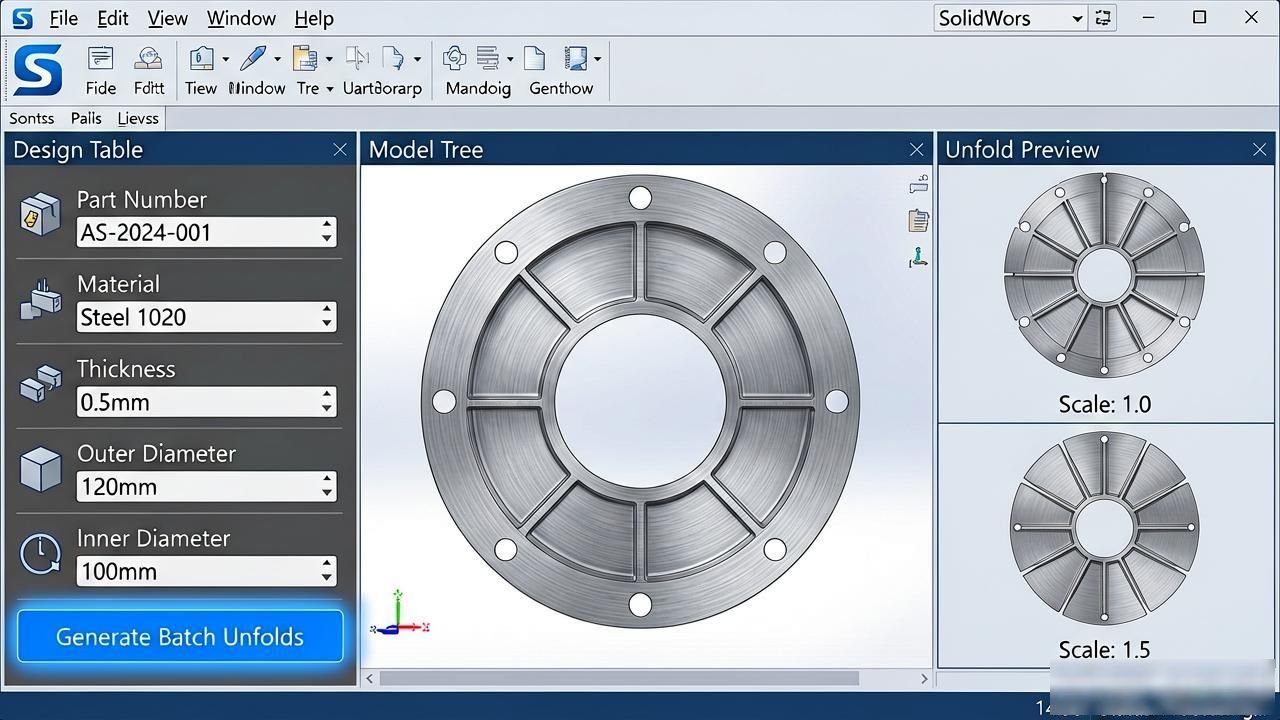The height and width of the screenshot is (720, 1280).
Task: Click the Mindow pen icon
Action: click(253, 58)
